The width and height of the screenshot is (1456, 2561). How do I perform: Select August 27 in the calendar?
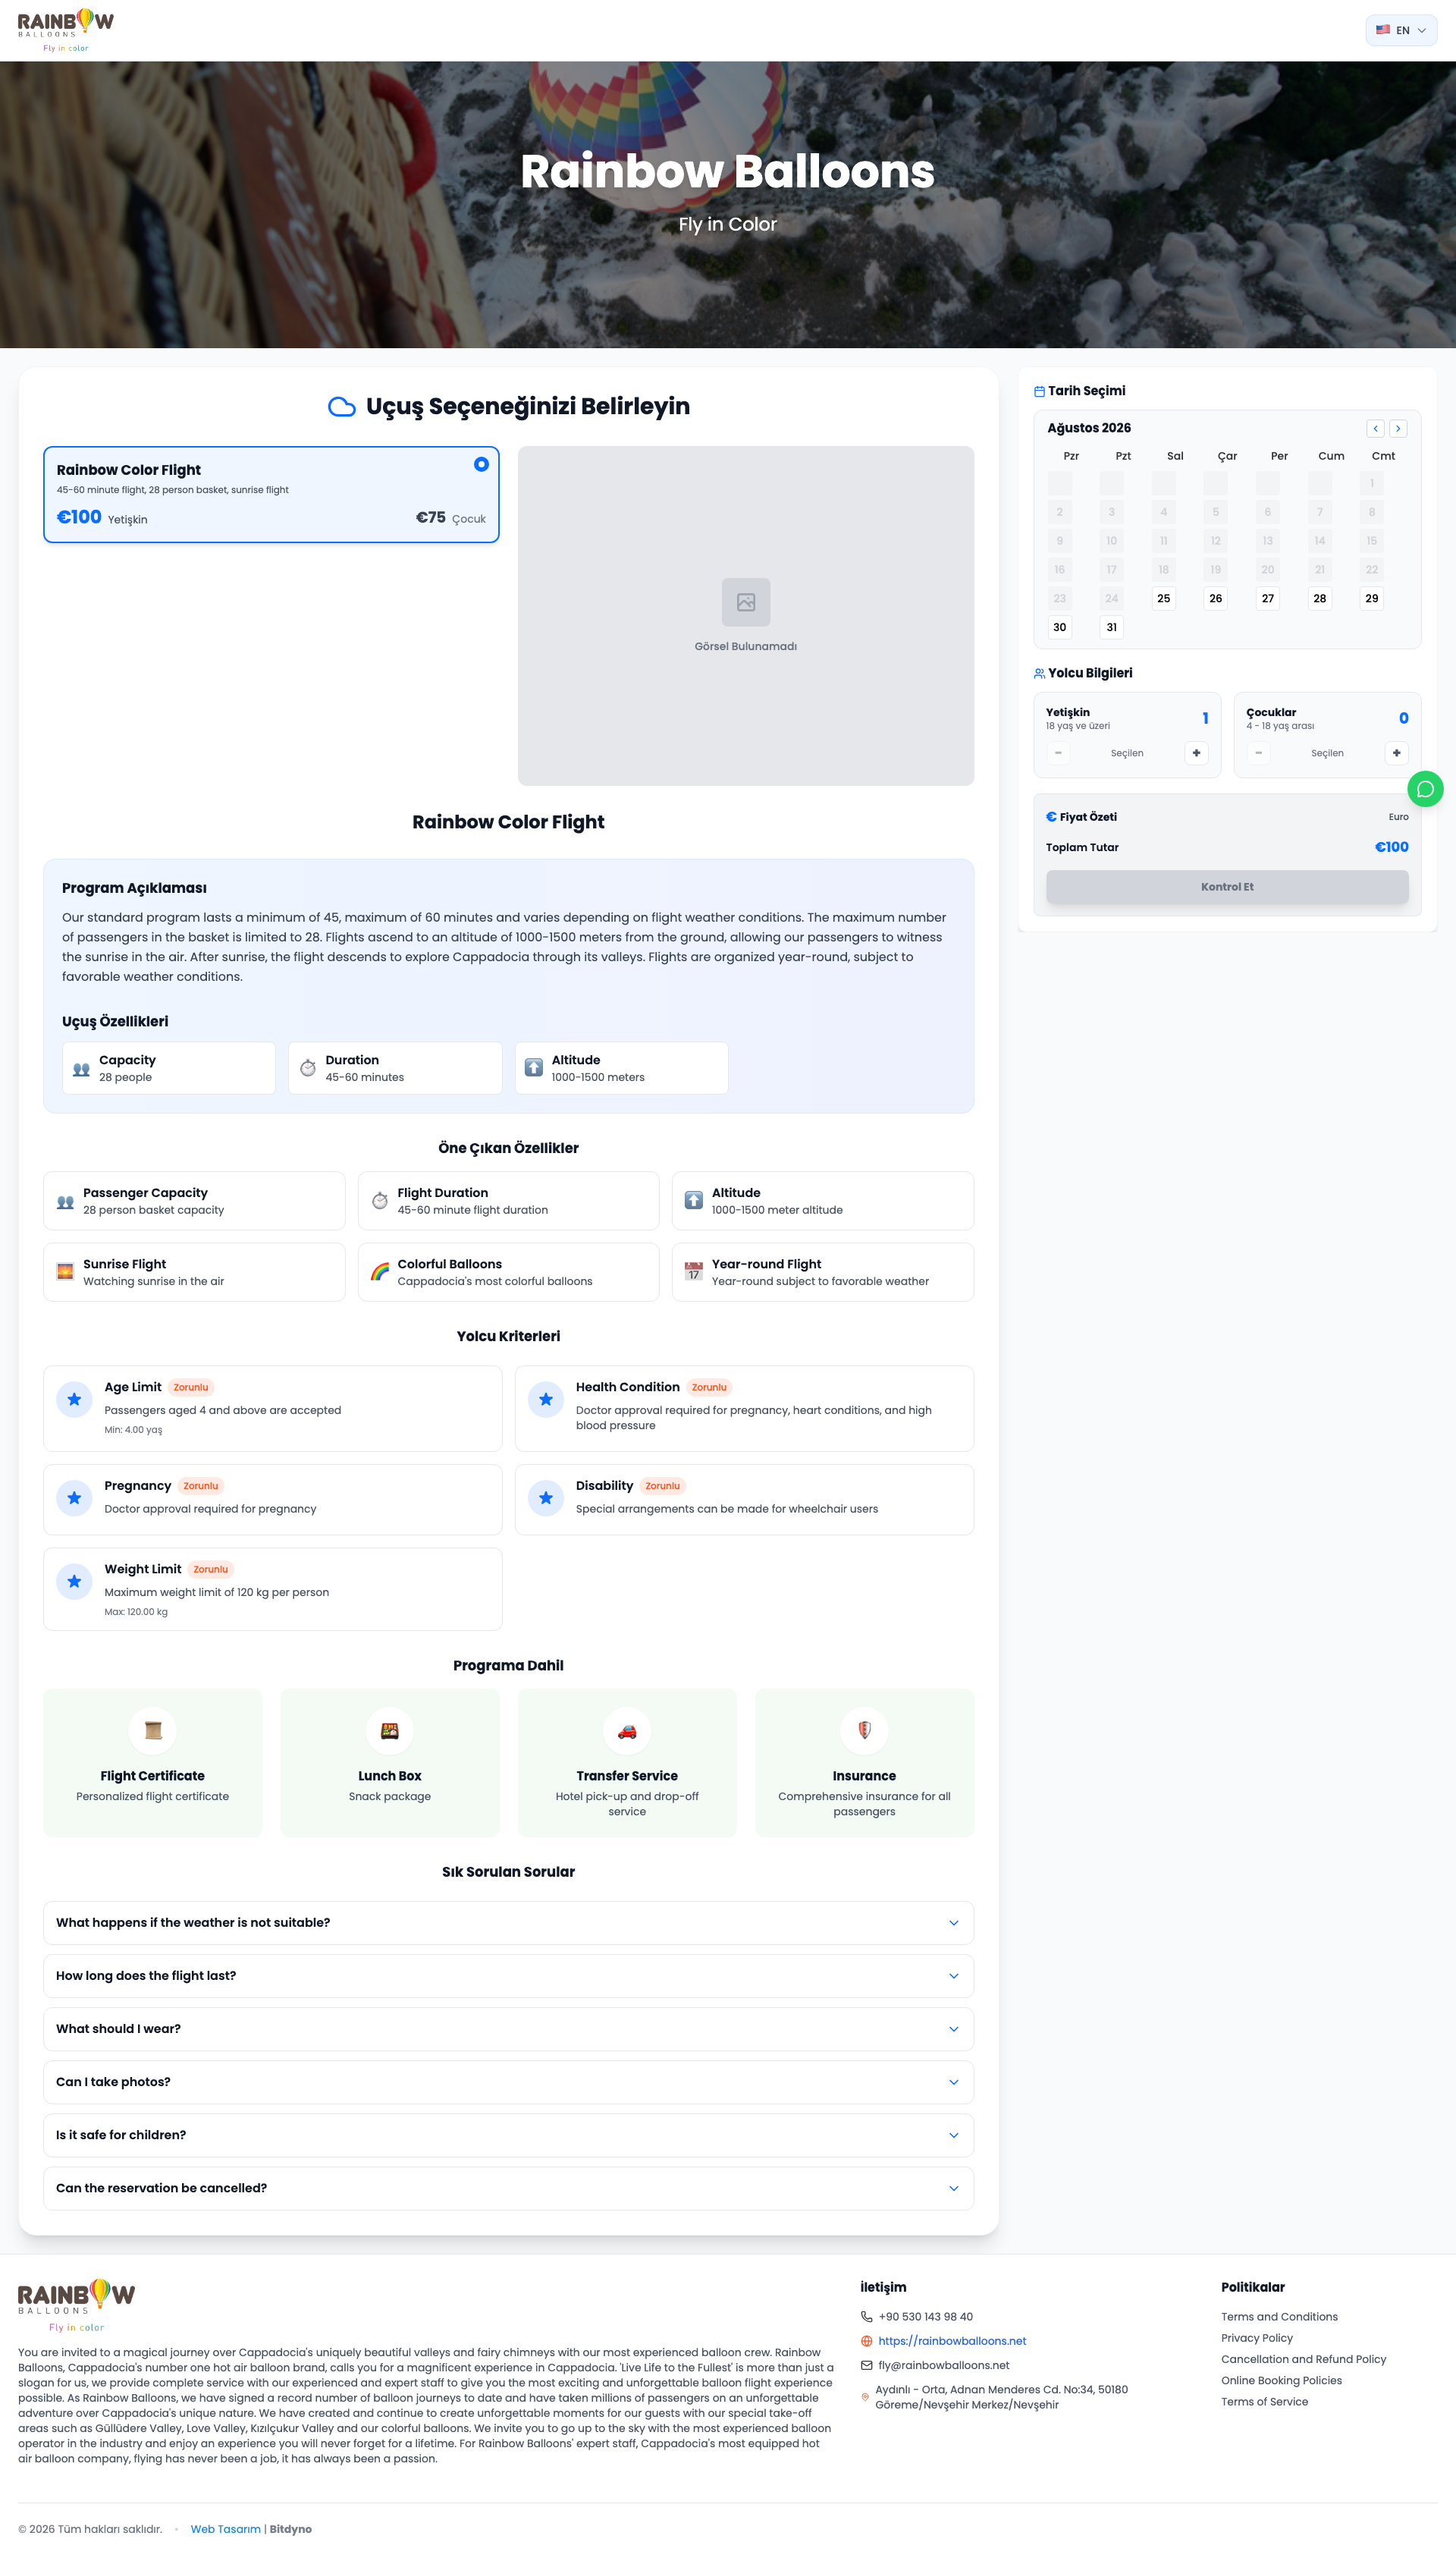[1268, 598]
